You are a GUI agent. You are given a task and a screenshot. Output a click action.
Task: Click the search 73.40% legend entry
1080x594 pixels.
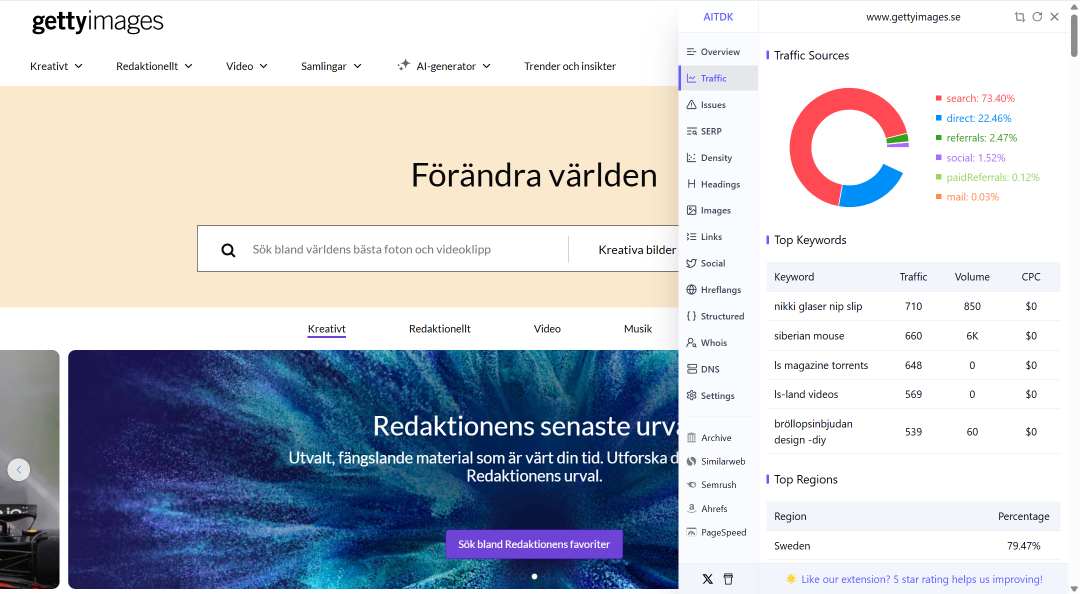tap(975, 99)
